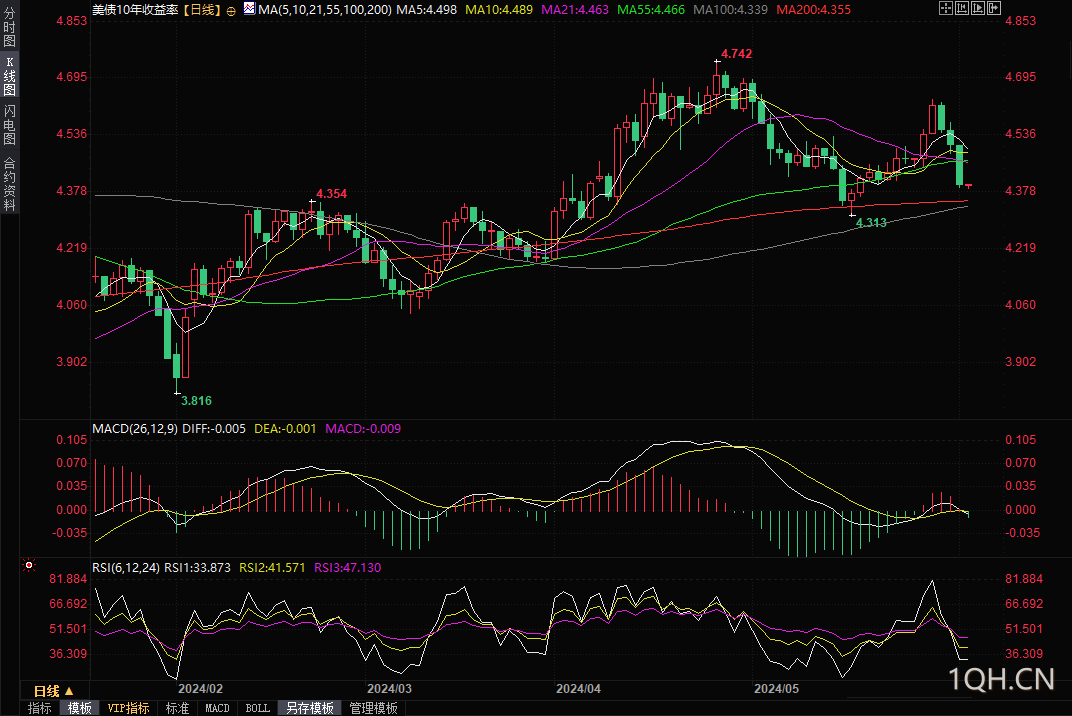Click the 美债10年收益率 chart title
This screenshot has height=716, width=1072.
(x=135, y=10)
